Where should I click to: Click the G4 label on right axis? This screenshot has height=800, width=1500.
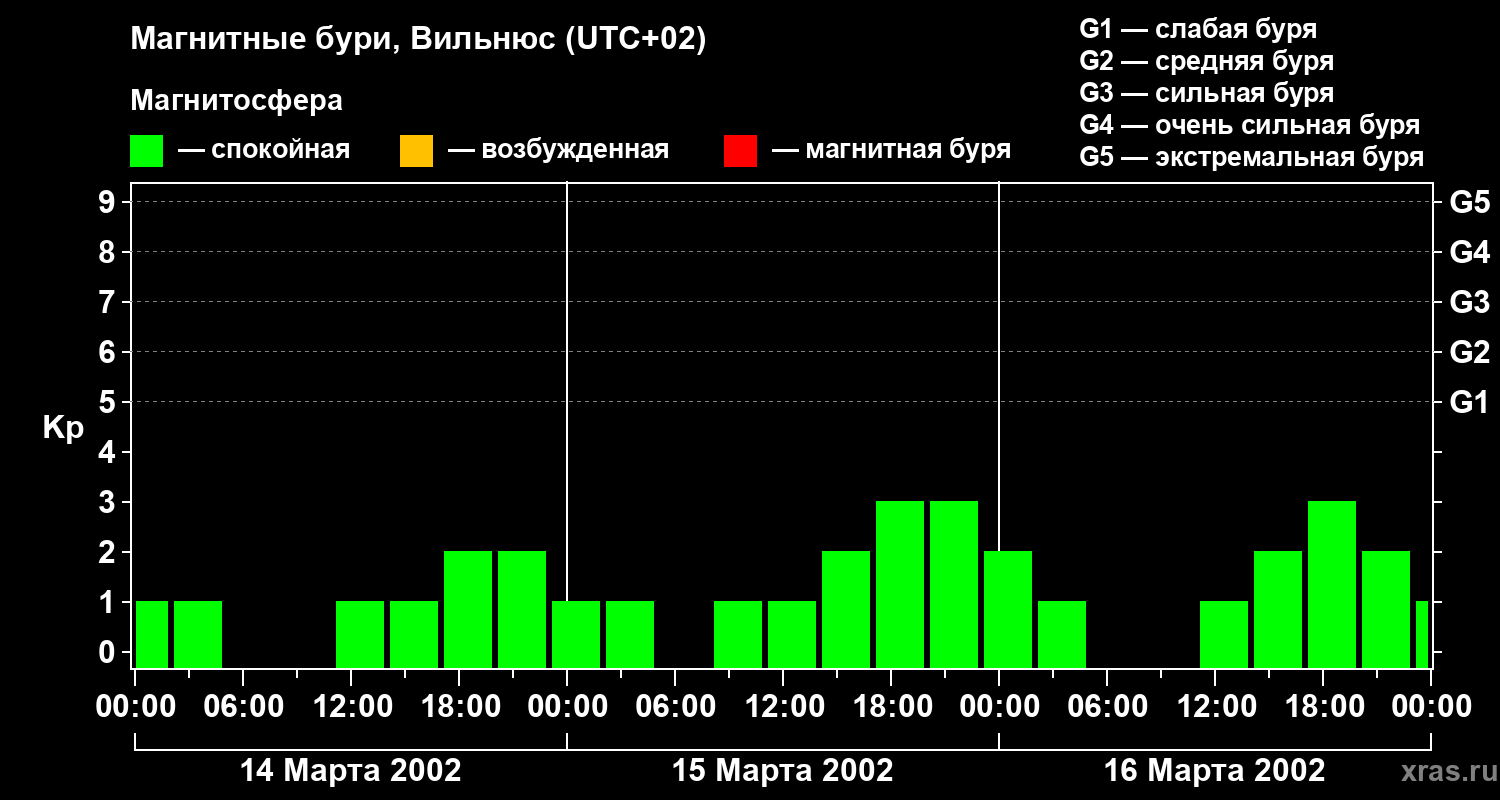pyautogui.click(x=1470, y=252)
